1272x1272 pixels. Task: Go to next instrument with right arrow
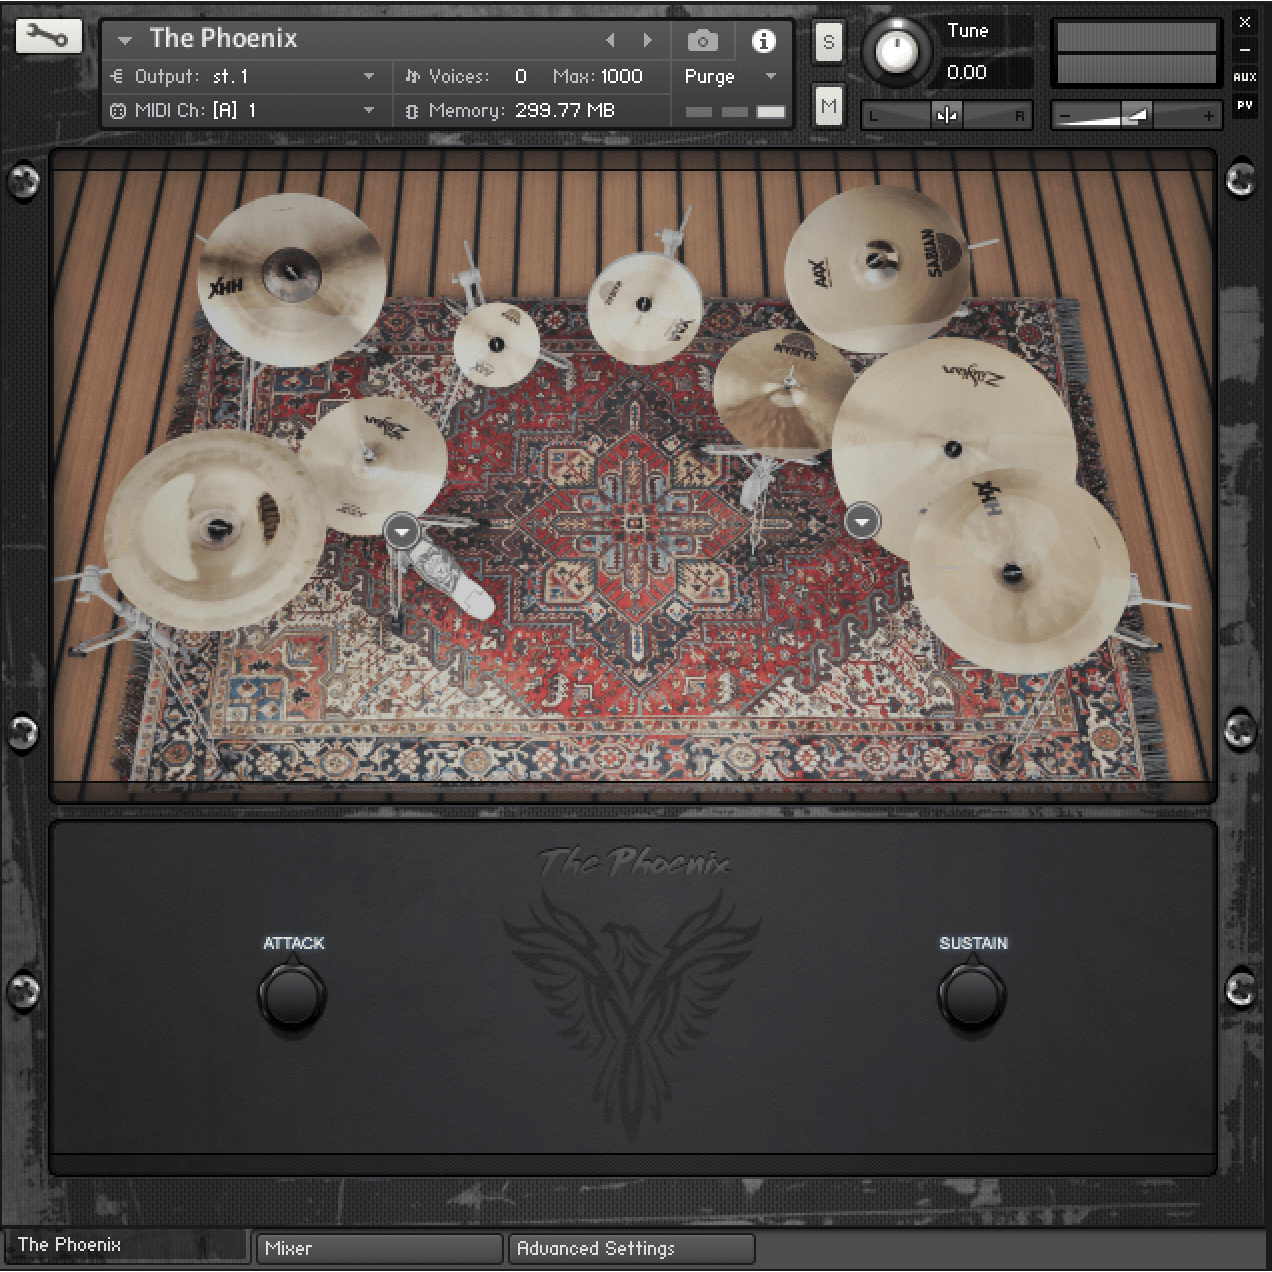[648, 41]
